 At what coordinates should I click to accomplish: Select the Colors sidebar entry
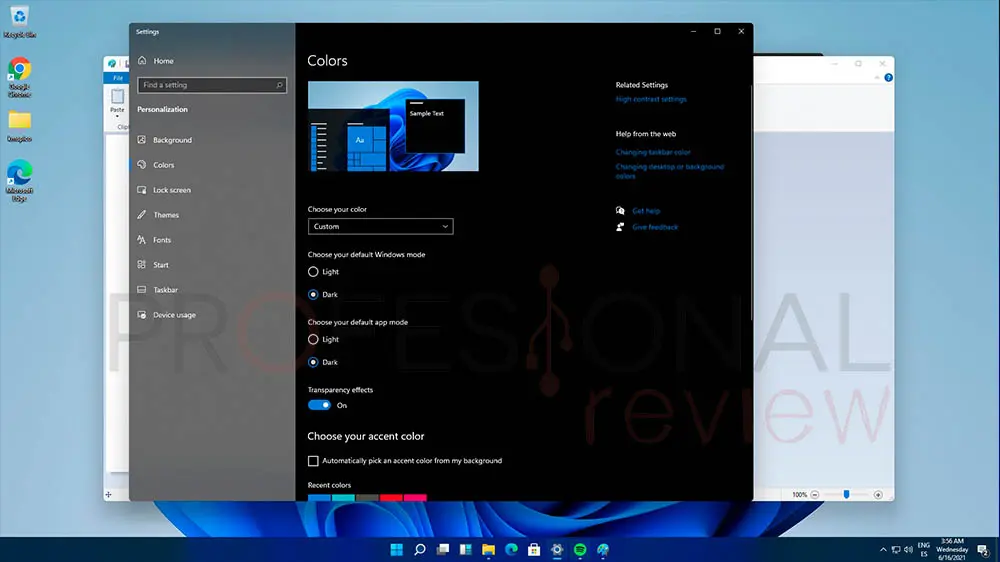tap(156, 165)
